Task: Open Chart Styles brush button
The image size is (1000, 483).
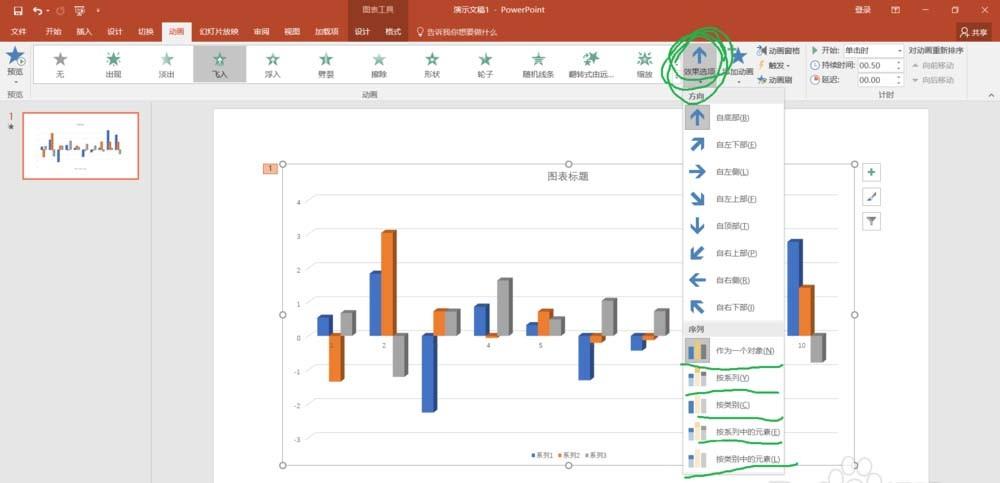Action: pos(871,197)
